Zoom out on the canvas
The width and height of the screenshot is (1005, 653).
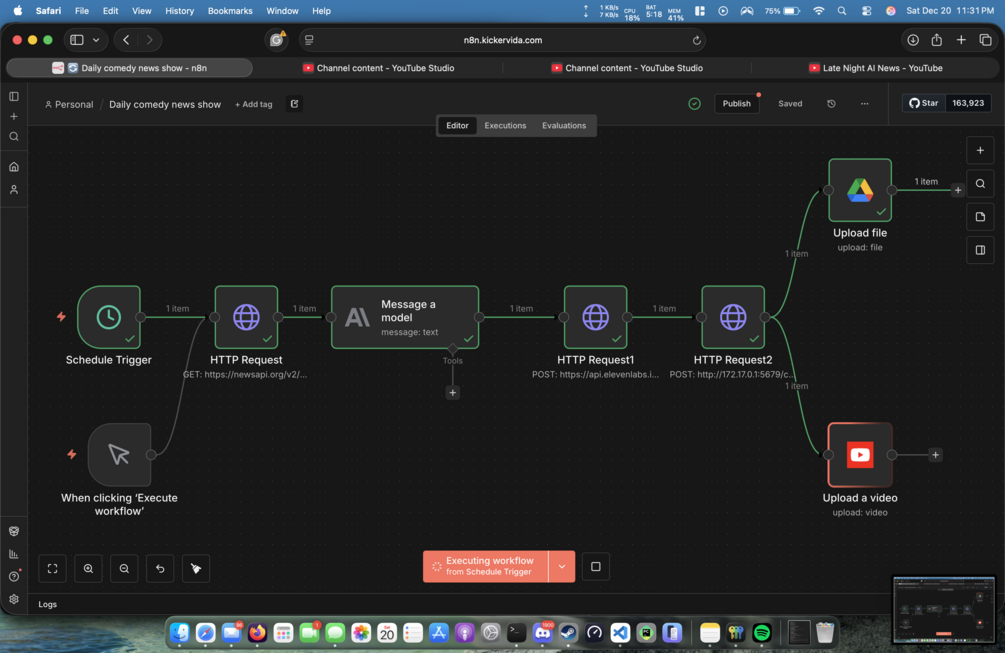(x=124, y=568)
